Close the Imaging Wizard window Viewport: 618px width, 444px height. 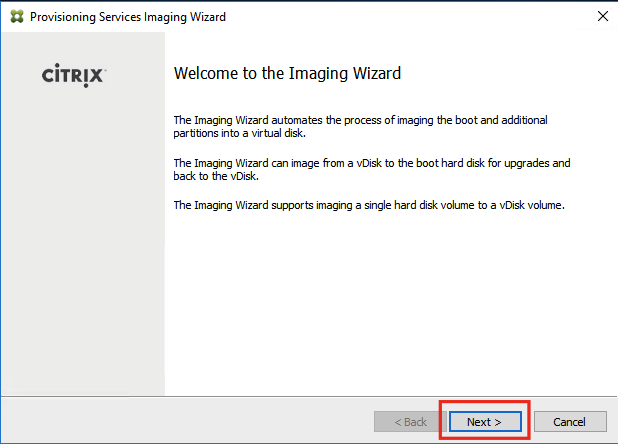603,16
